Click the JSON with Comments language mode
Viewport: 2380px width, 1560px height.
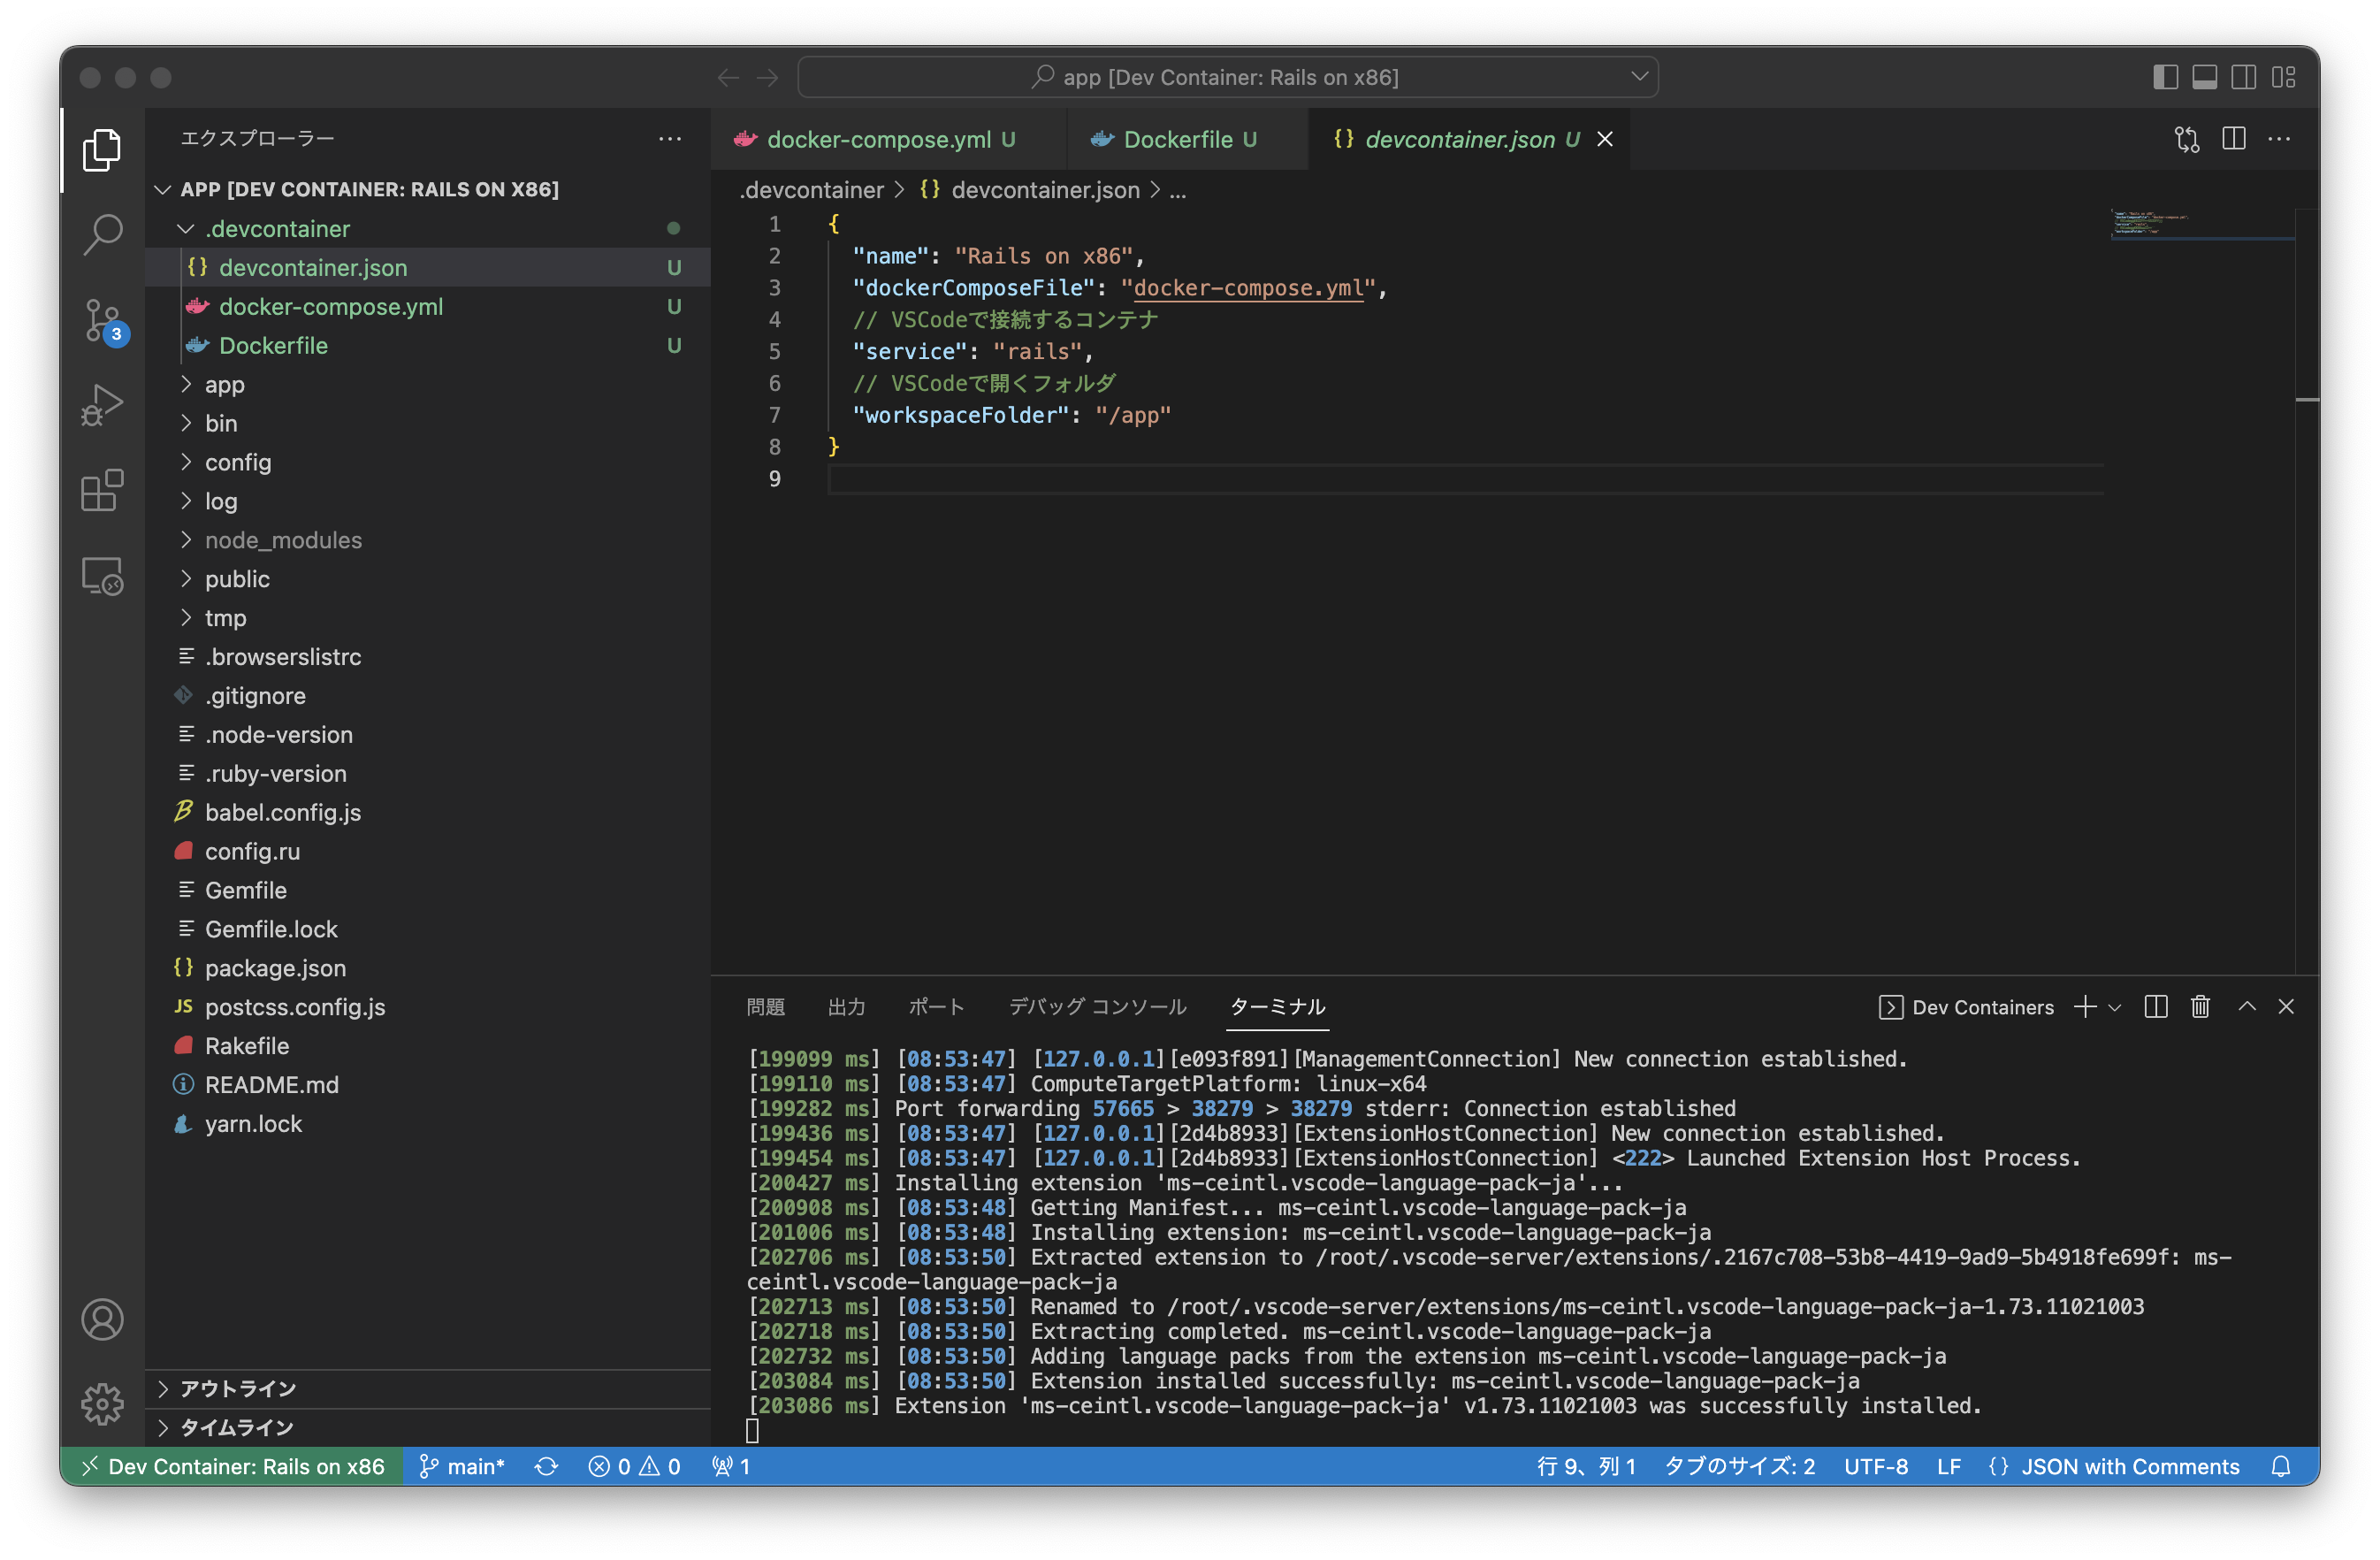(x=2129, y=1466)
